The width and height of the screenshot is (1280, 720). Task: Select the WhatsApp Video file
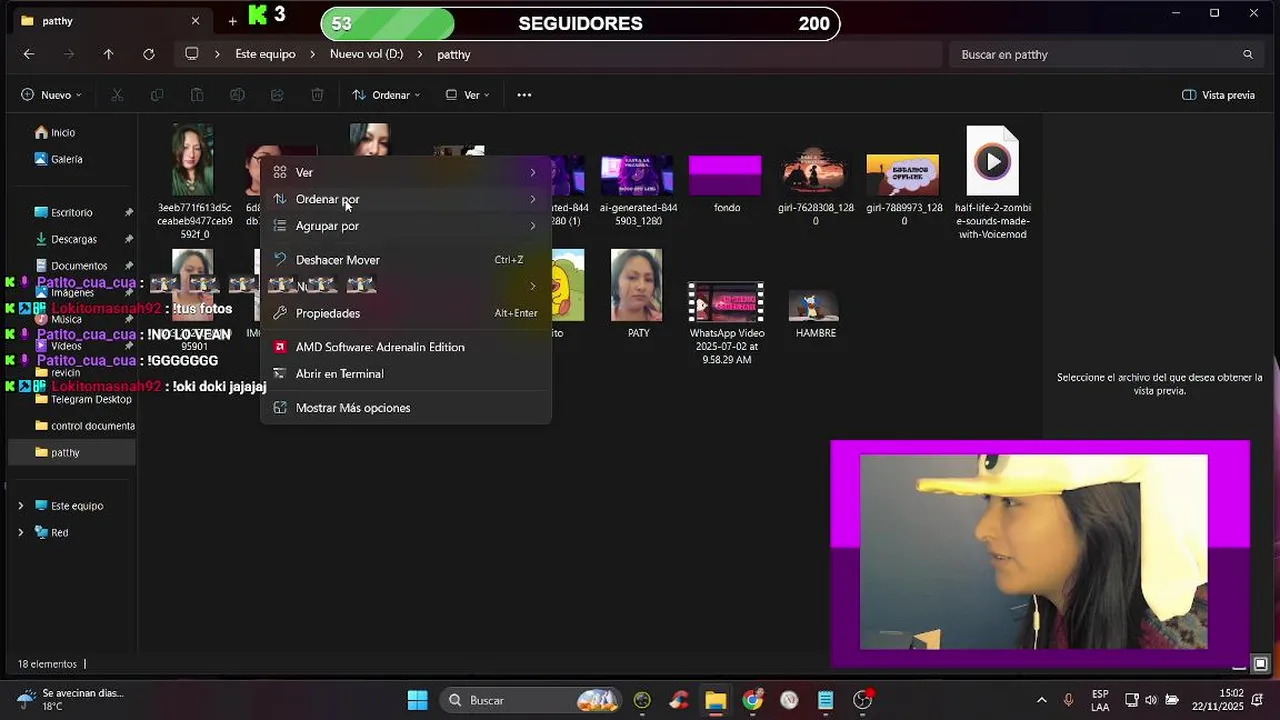(726, 322)
